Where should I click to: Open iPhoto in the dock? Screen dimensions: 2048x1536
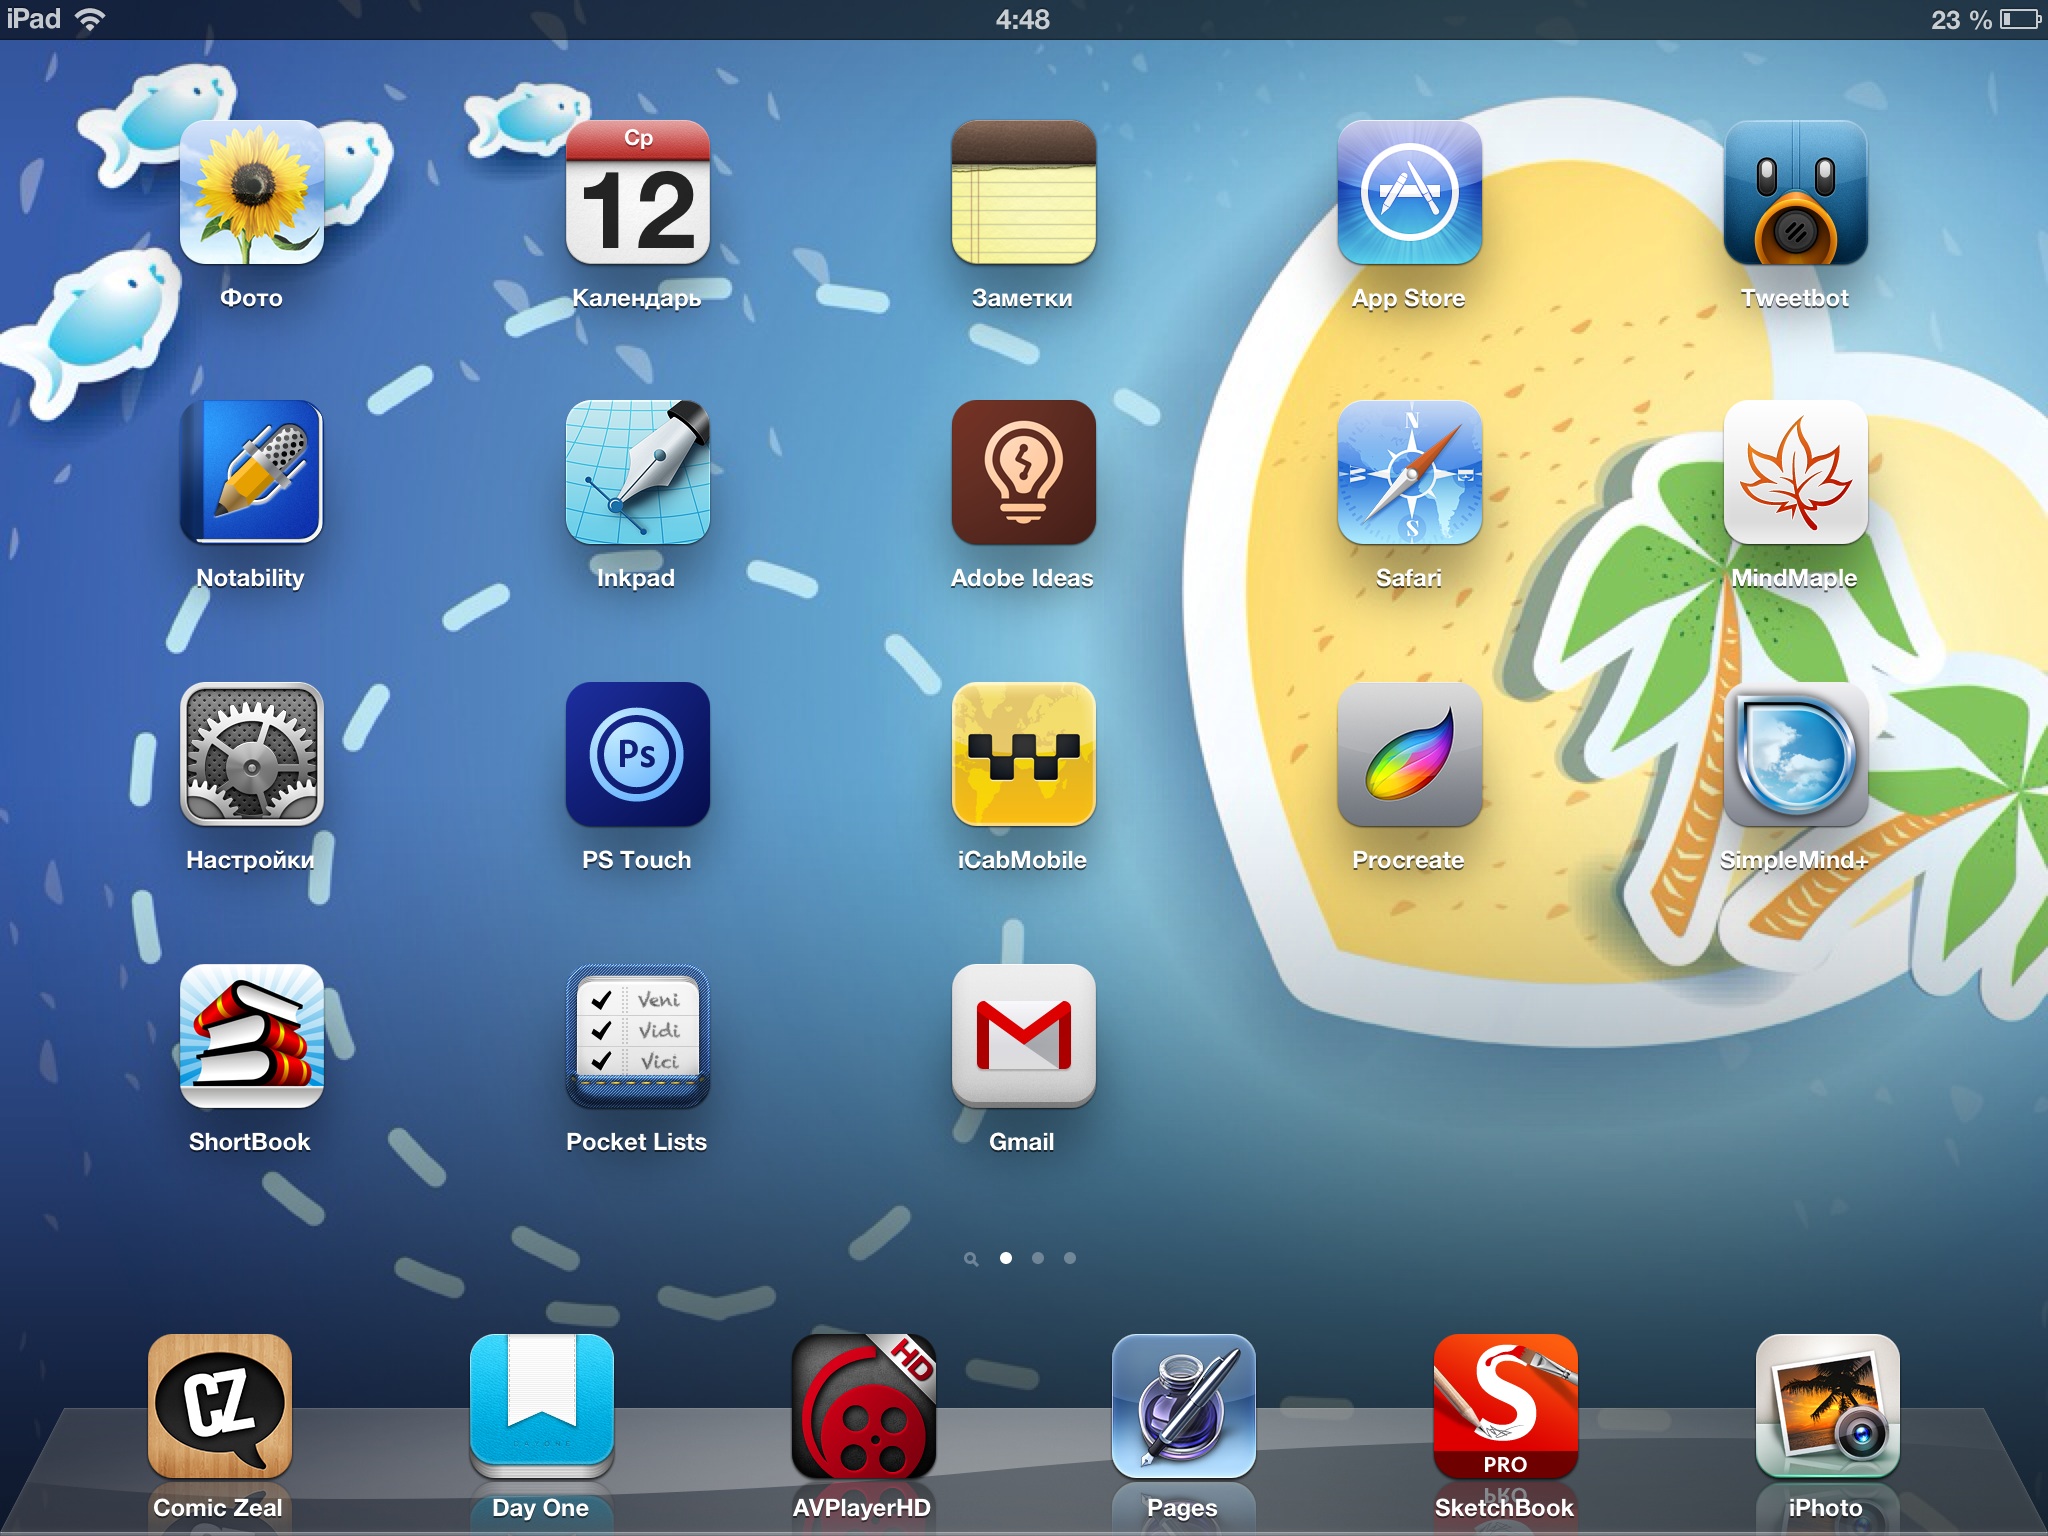click(x=1828, y=1406)
